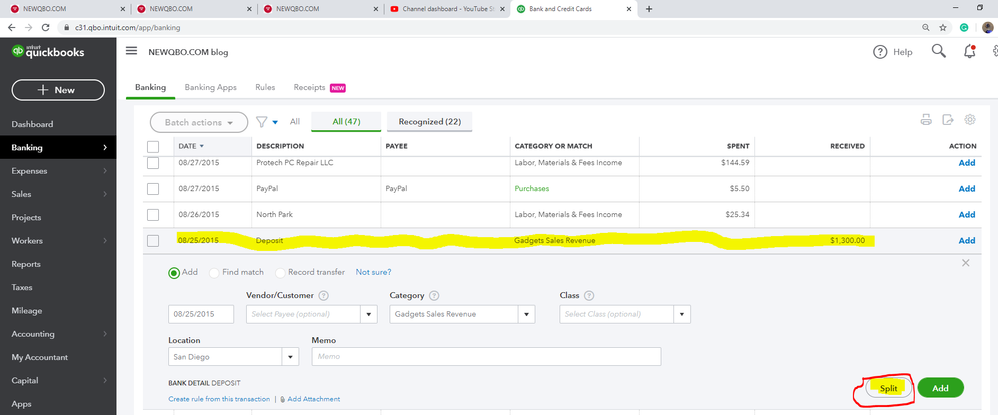Check the North Park row checkbox
The width and height of the screenshot is (998, 415).
(153, 215)
